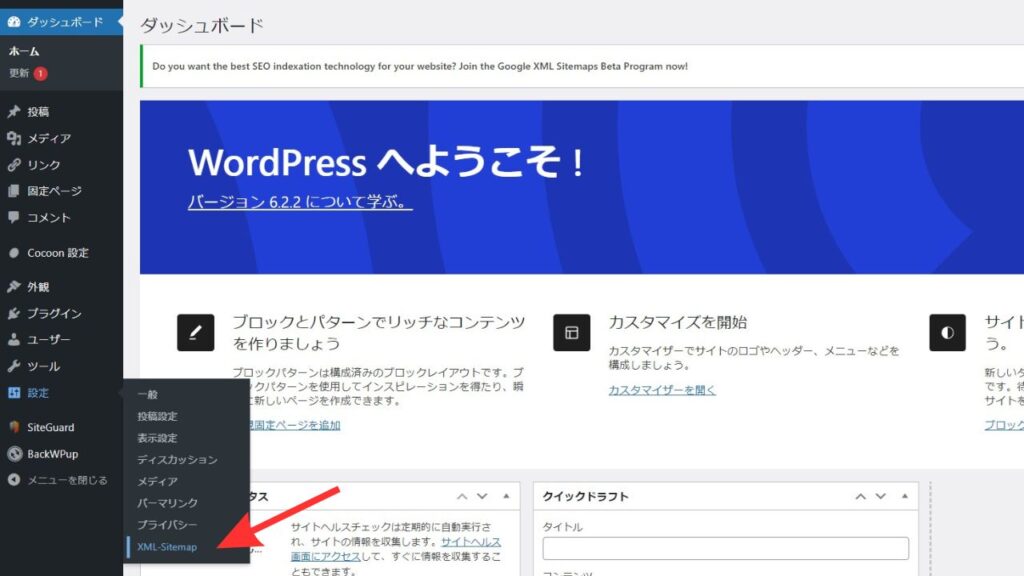Collapse the Site Health widget panel
Screen dimensions: 1024x576
point(506,496)
